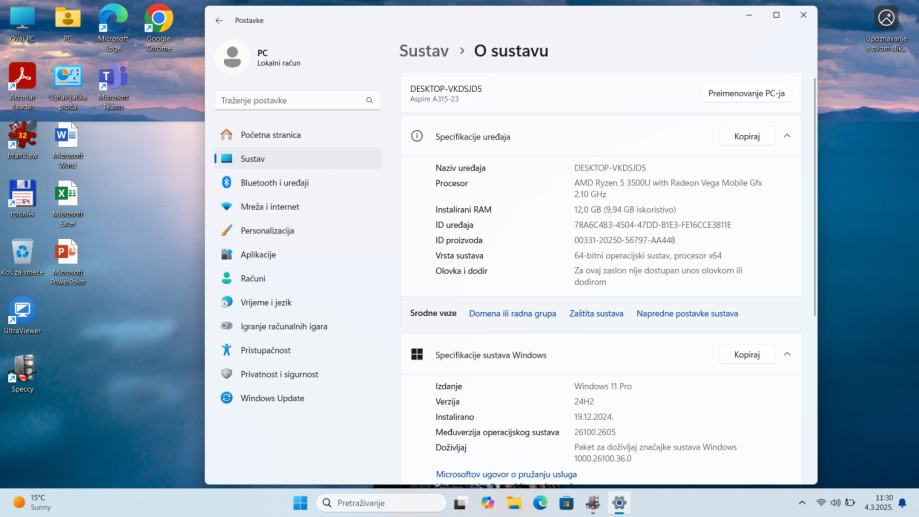Open Igranje računalnih igara section

click(x=283, y=326)
